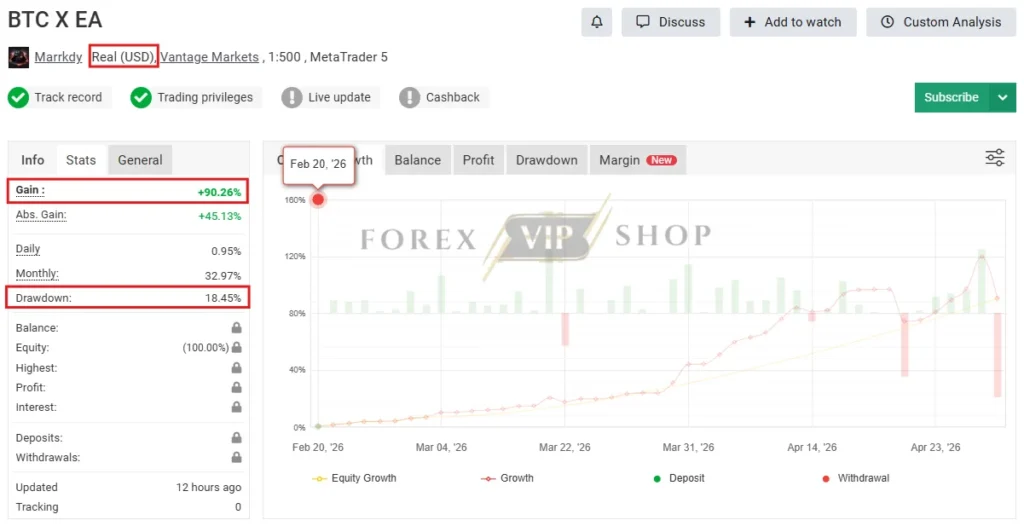The height and width of the screenshot is (526, 1024).
Task: Click the Abs. Gain label
Action: [x=41, y=214]
